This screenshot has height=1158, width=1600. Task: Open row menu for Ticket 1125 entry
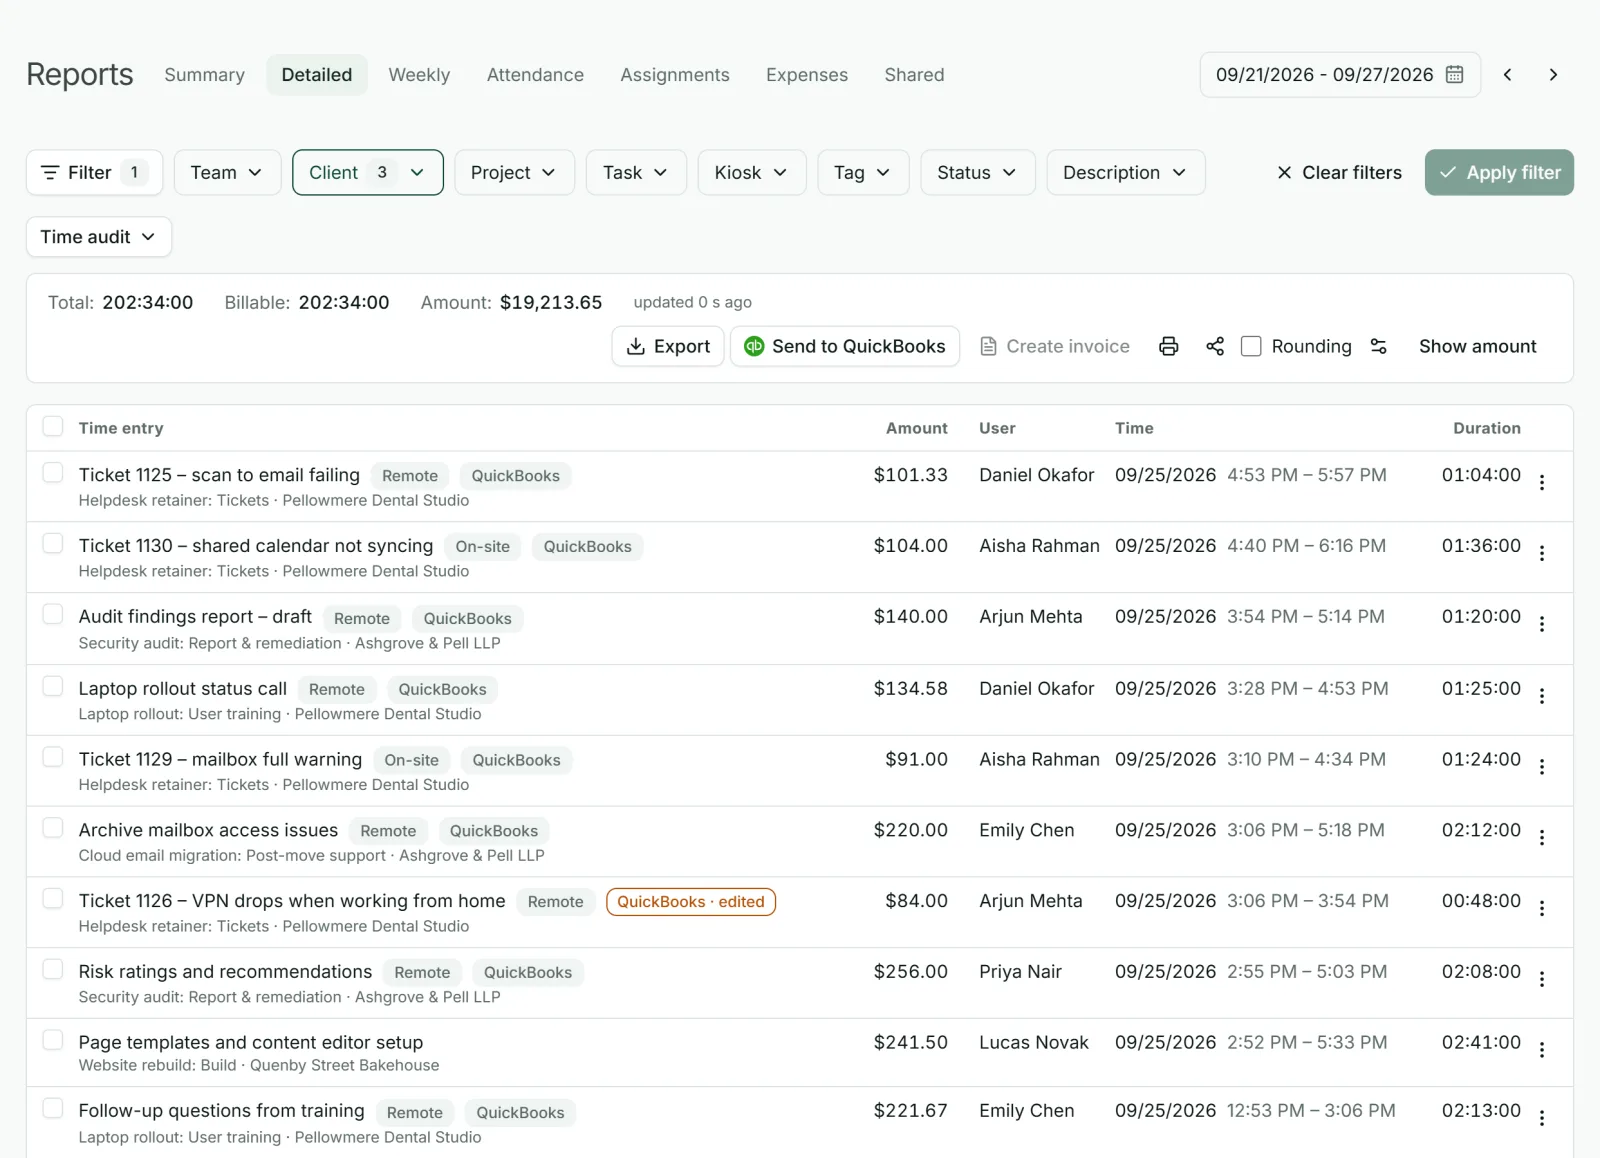[1542, 482]
